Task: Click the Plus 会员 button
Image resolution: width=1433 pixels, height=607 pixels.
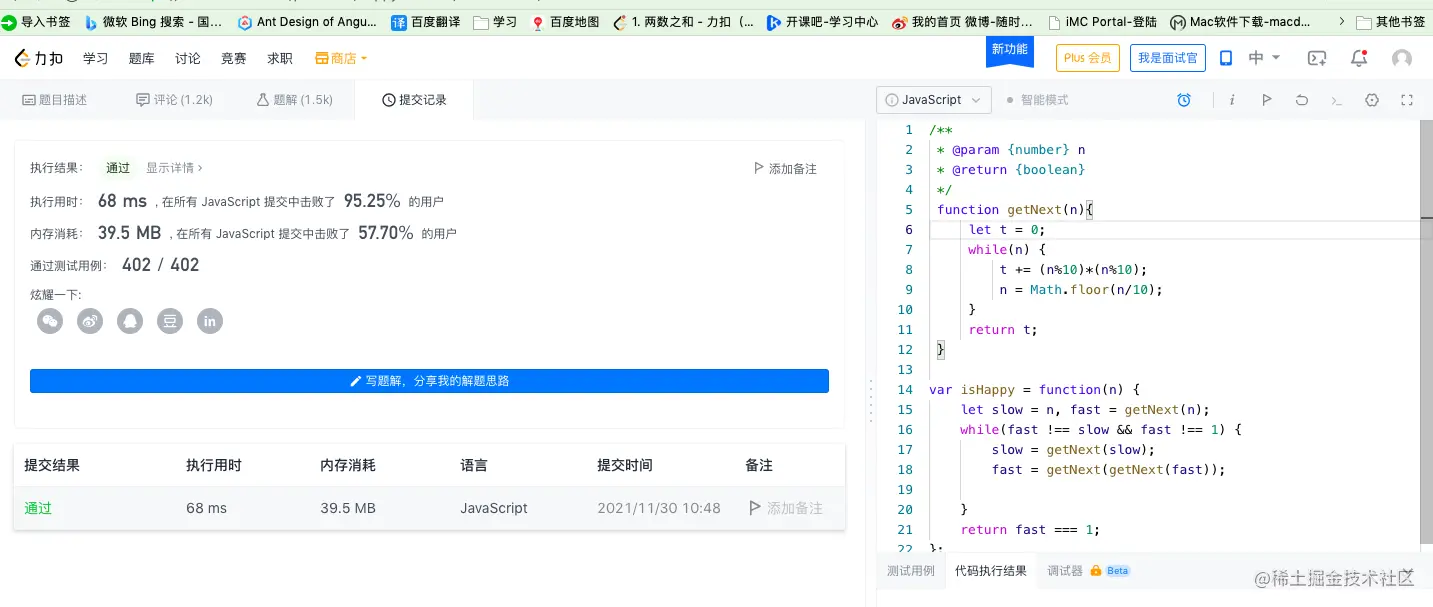Action: (x=1088, y=58)
